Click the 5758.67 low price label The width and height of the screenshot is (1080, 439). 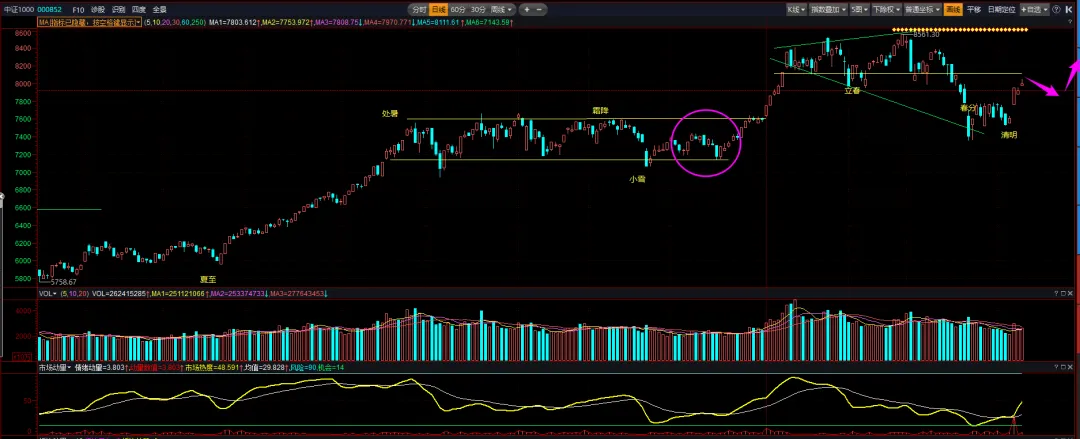pyautogui.click(x=63, y=283)
